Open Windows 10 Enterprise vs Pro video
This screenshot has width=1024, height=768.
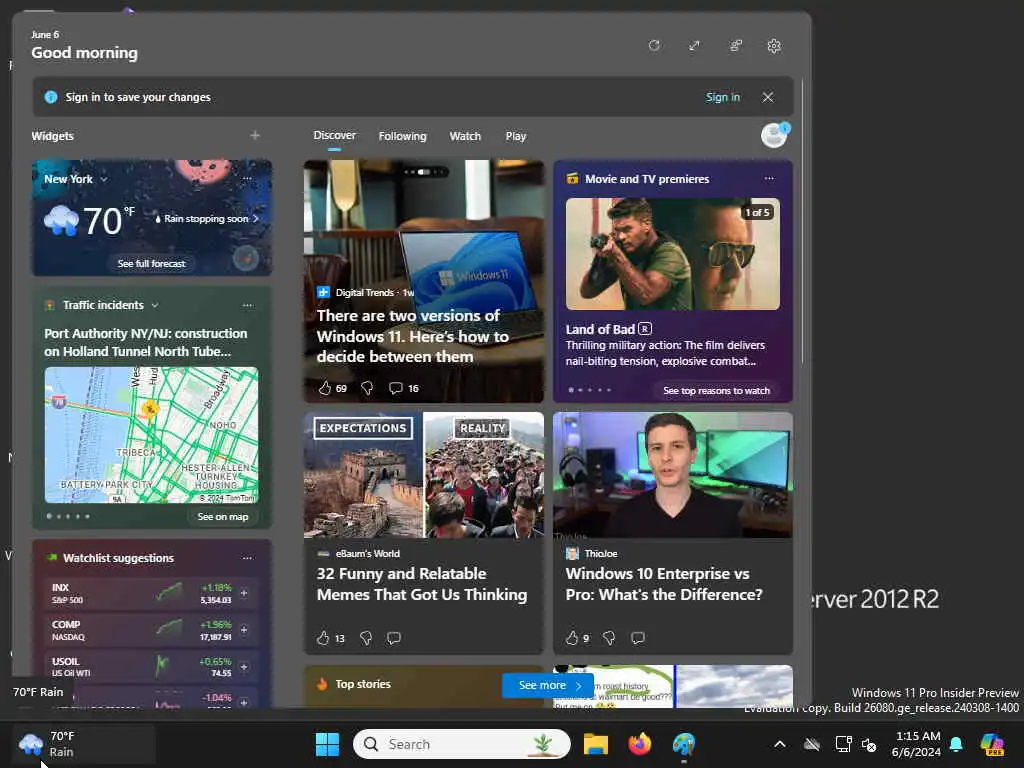(x=664, y=584)
